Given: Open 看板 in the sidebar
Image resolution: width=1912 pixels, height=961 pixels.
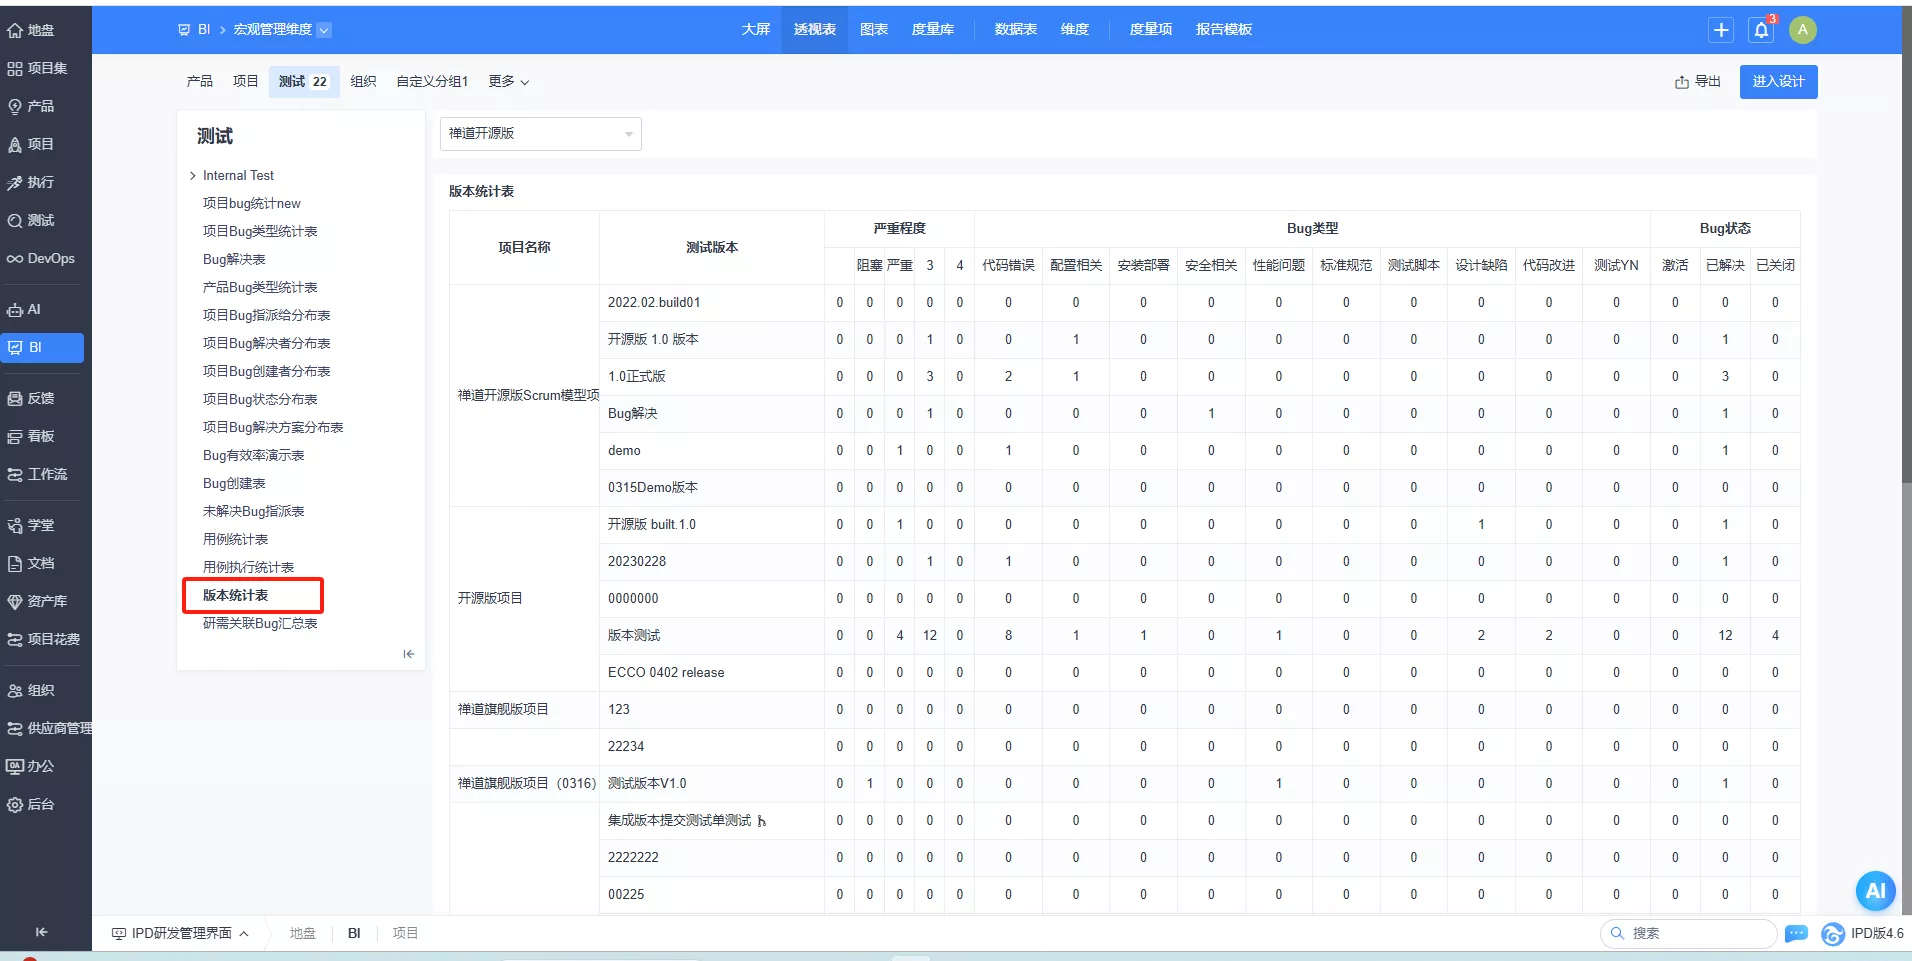Looking at the screenshot, I should point(31,436).
